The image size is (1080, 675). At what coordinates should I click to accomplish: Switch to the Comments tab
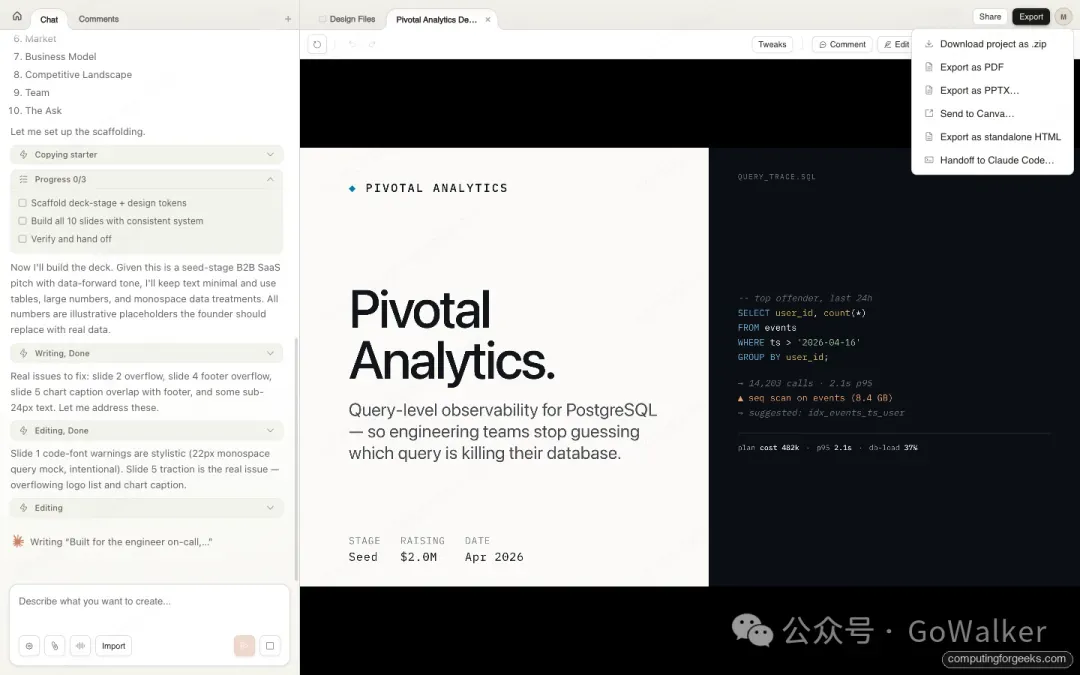click(x=98, y=19)
